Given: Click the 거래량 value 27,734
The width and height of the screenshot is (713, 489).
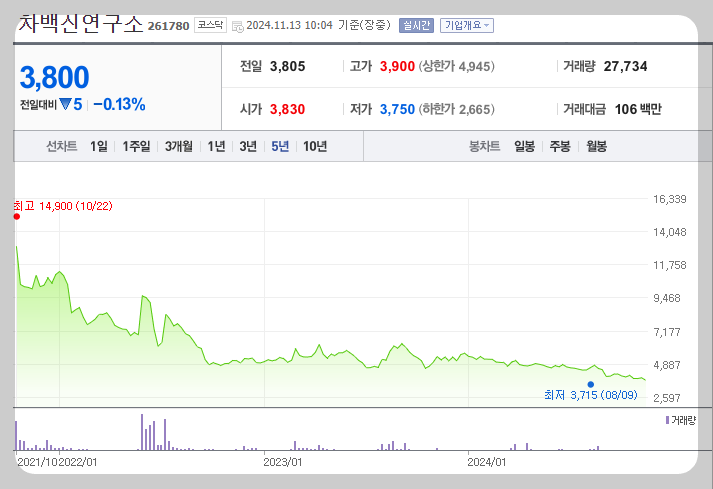Looking at the screenshot, I should pyautogui.click(x=625, y=66).
